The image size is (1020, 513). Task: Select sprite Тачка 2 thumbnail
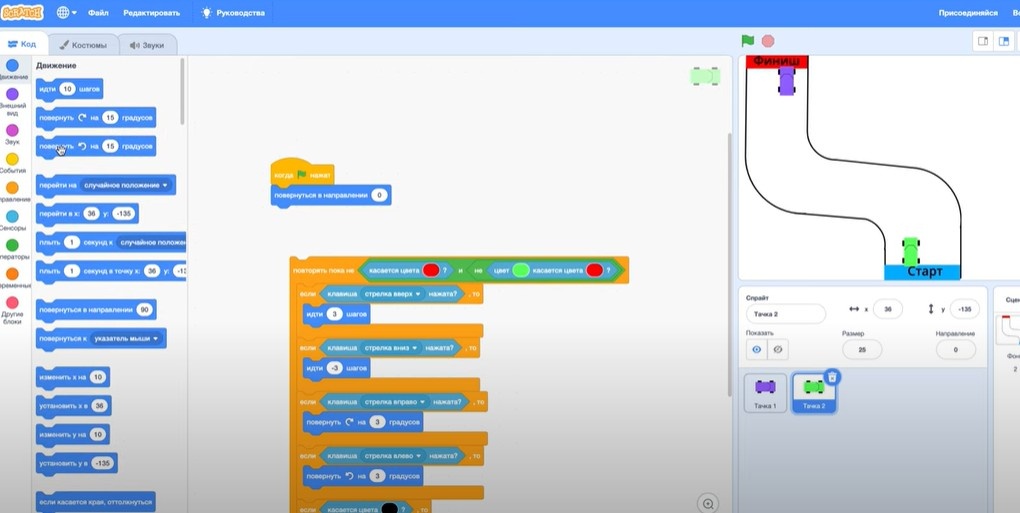814,394
